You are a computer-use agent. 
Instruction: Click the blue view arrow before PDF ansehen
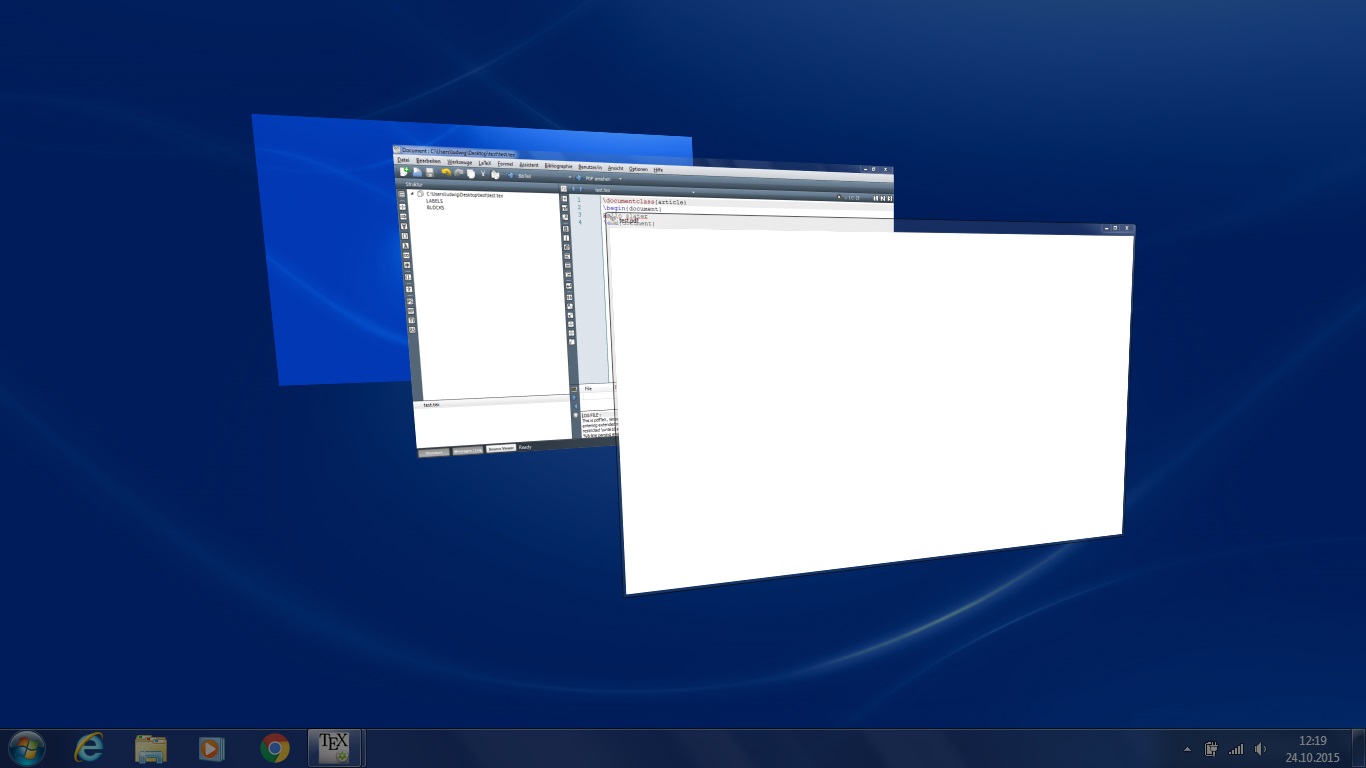578,177
